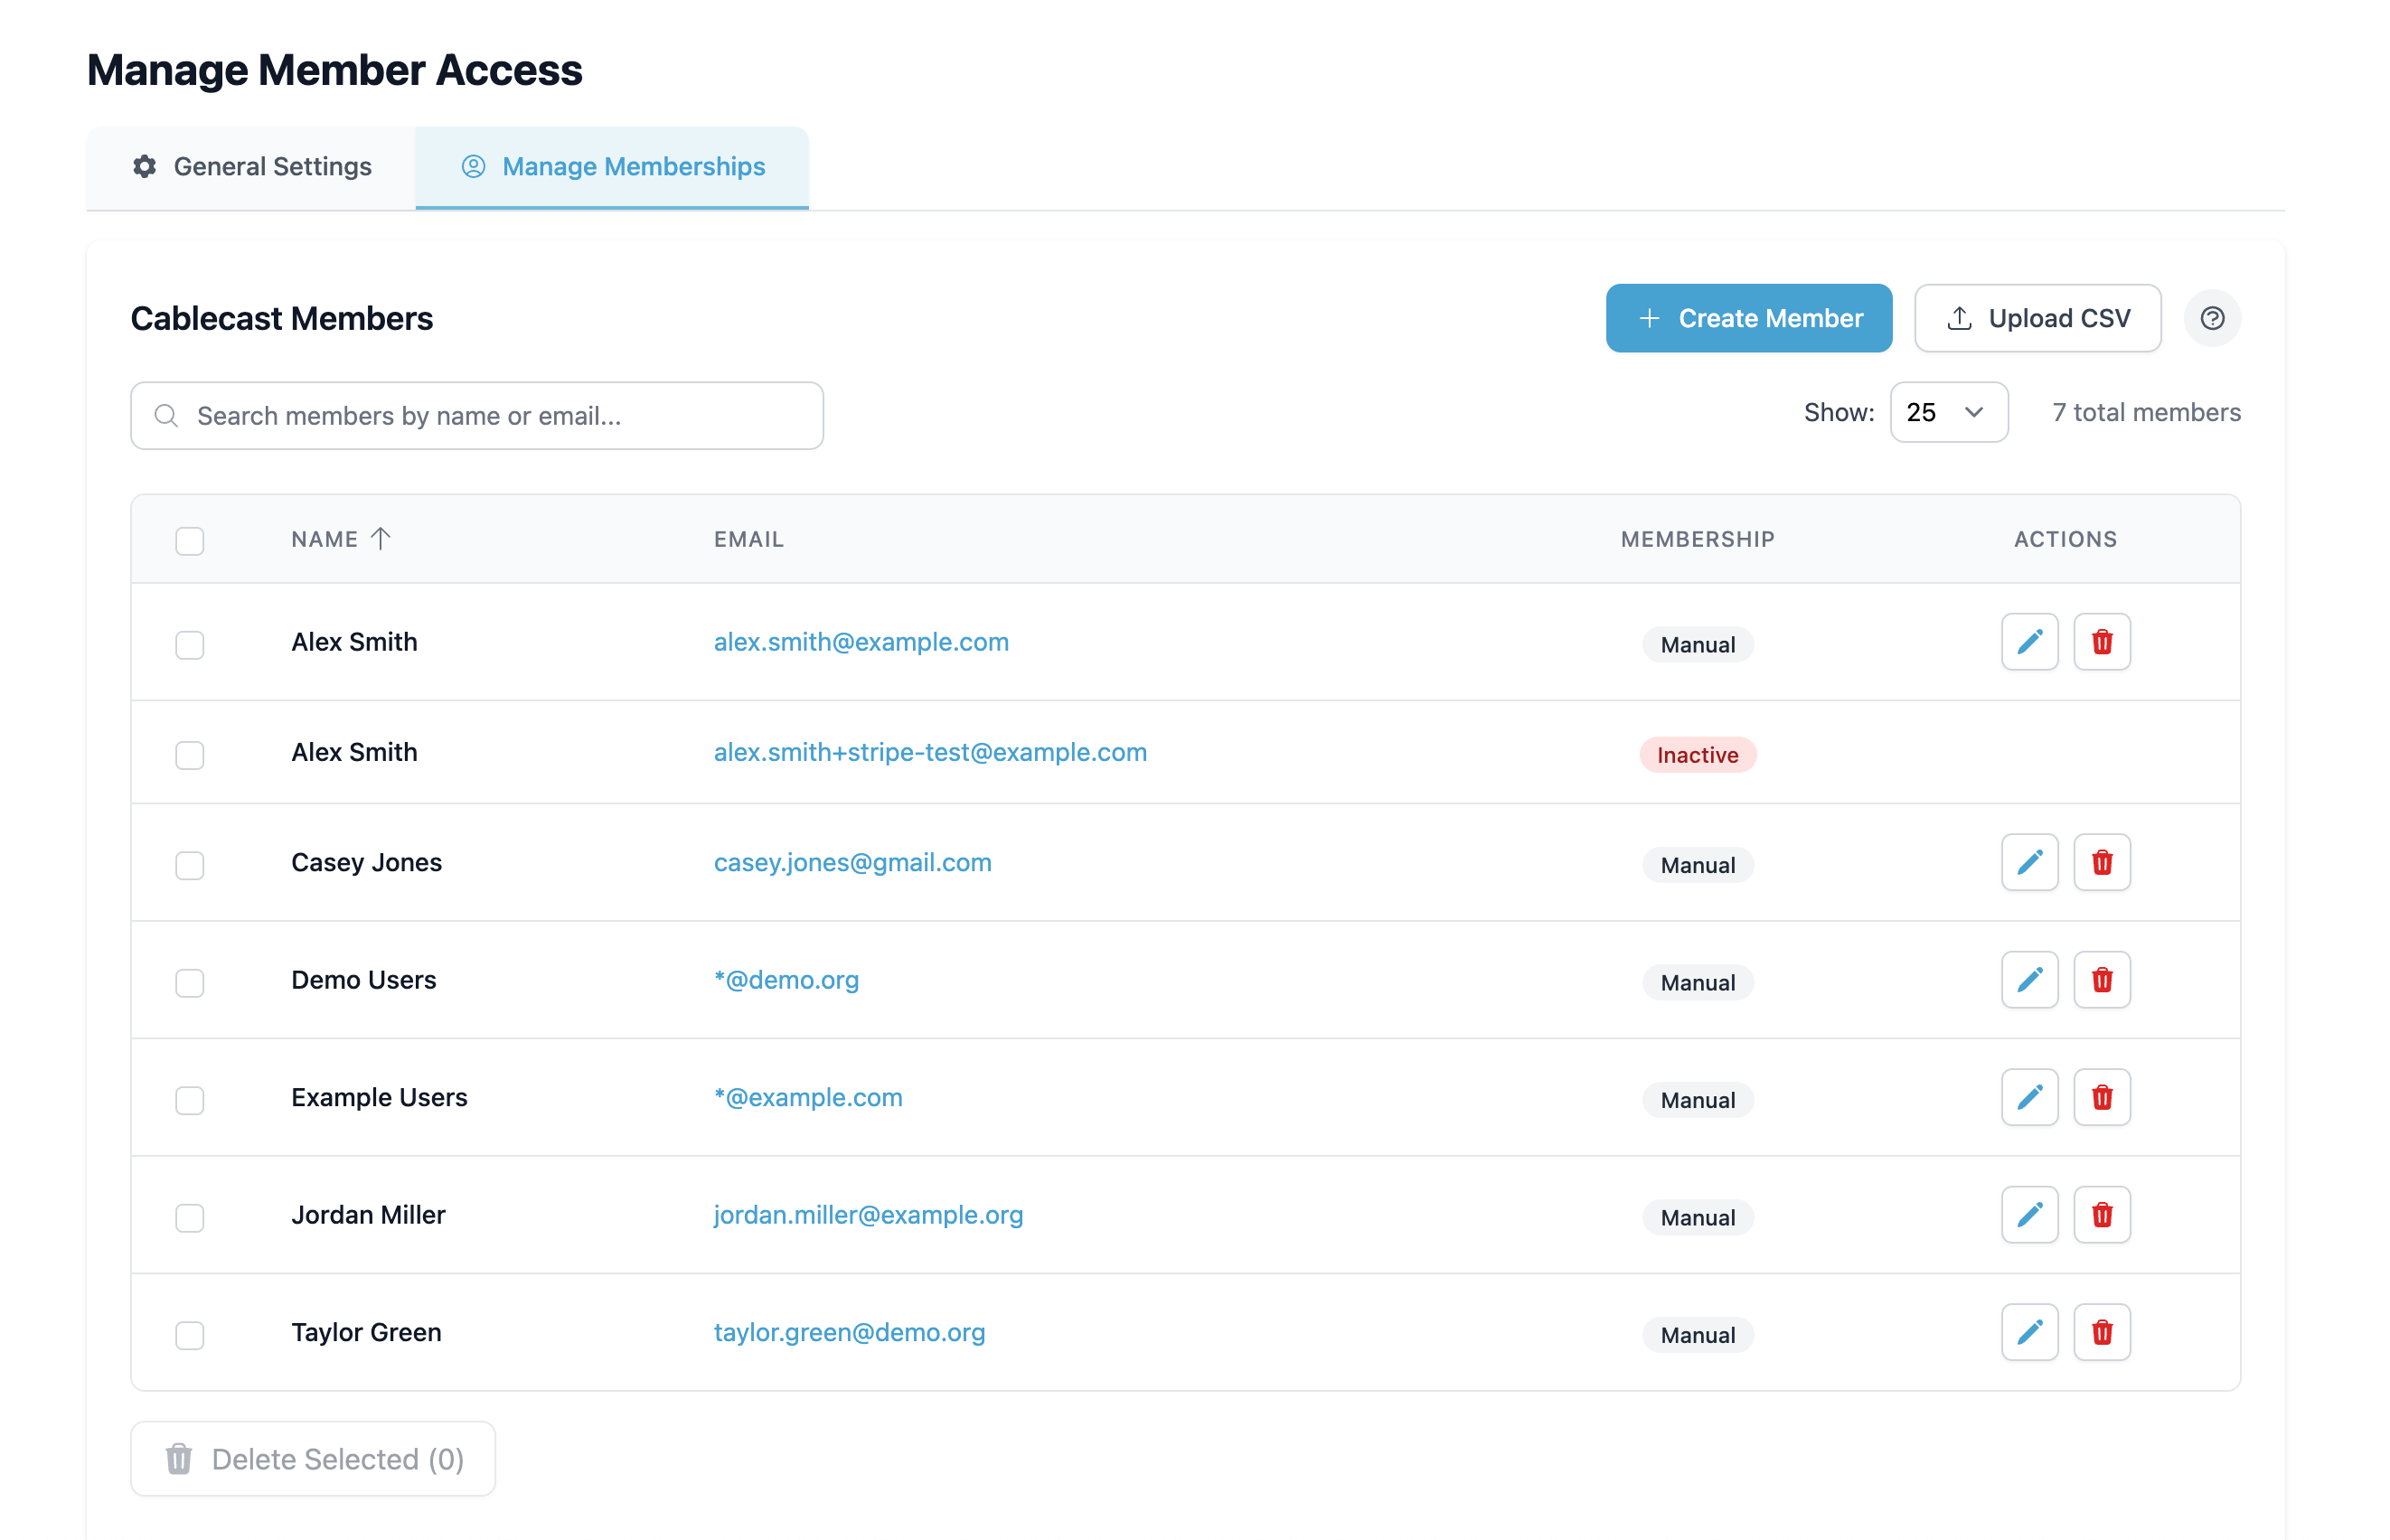Screen dimensions: 2390x1540
Task: Tick the select-all header checkbox
Action: pyautogui.click(x=190, y=541)
